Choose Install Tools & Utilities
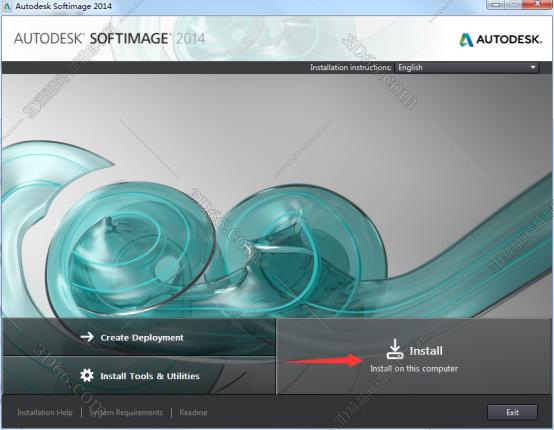The image size is (554, 430). (x=138, y=375)
